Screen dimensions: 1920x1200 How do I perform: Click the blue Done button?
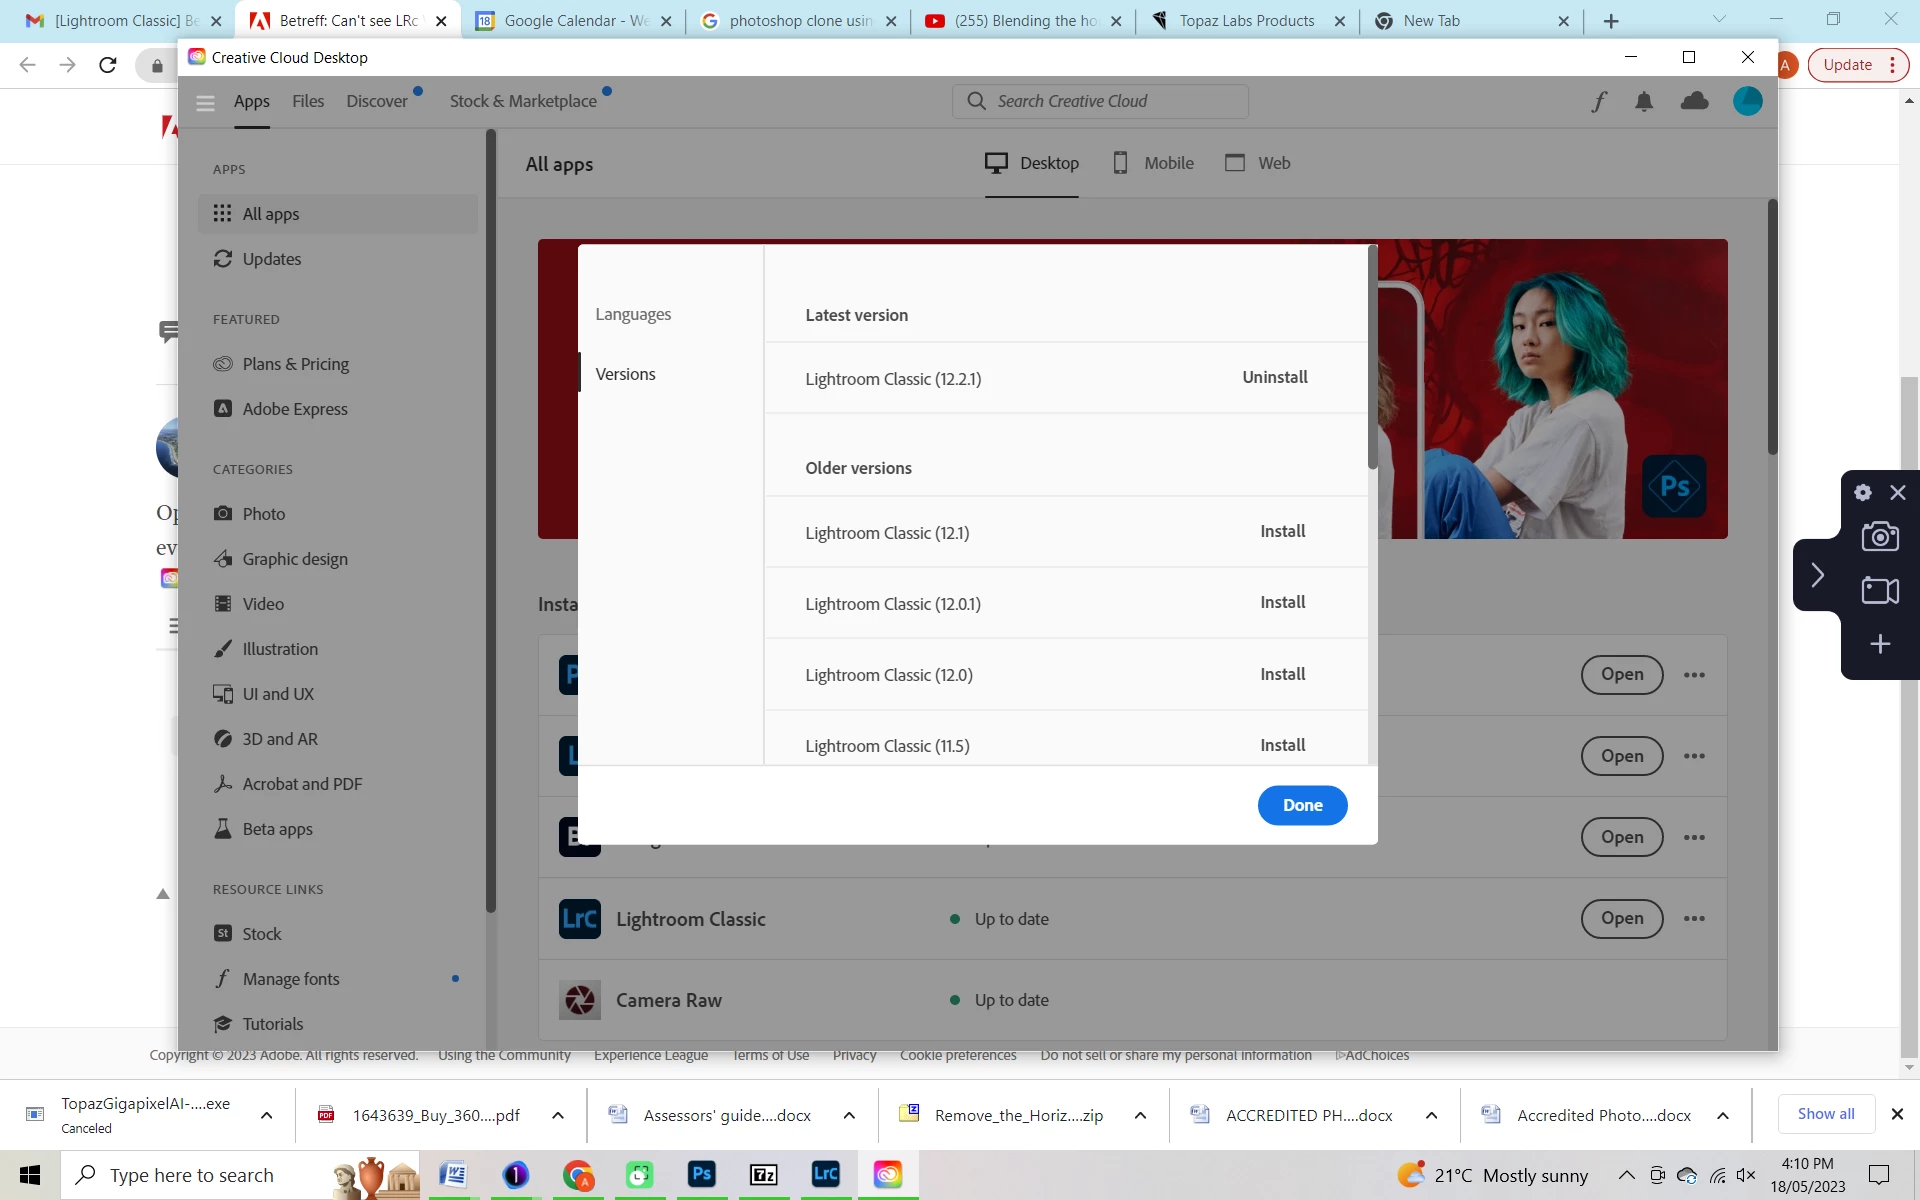[1302, 806]
